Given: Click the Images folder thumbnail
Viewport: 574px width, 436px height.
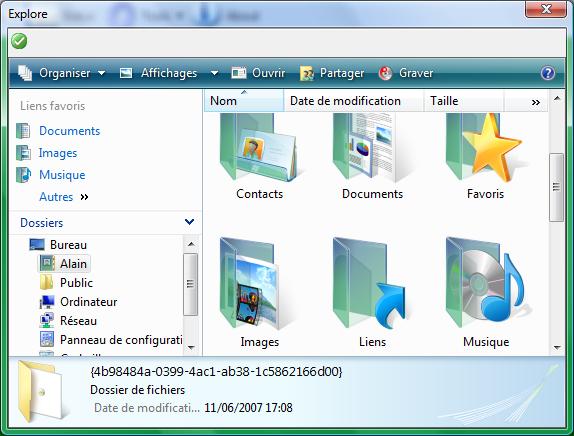Looking at the screenshot, I should point(250,283).
